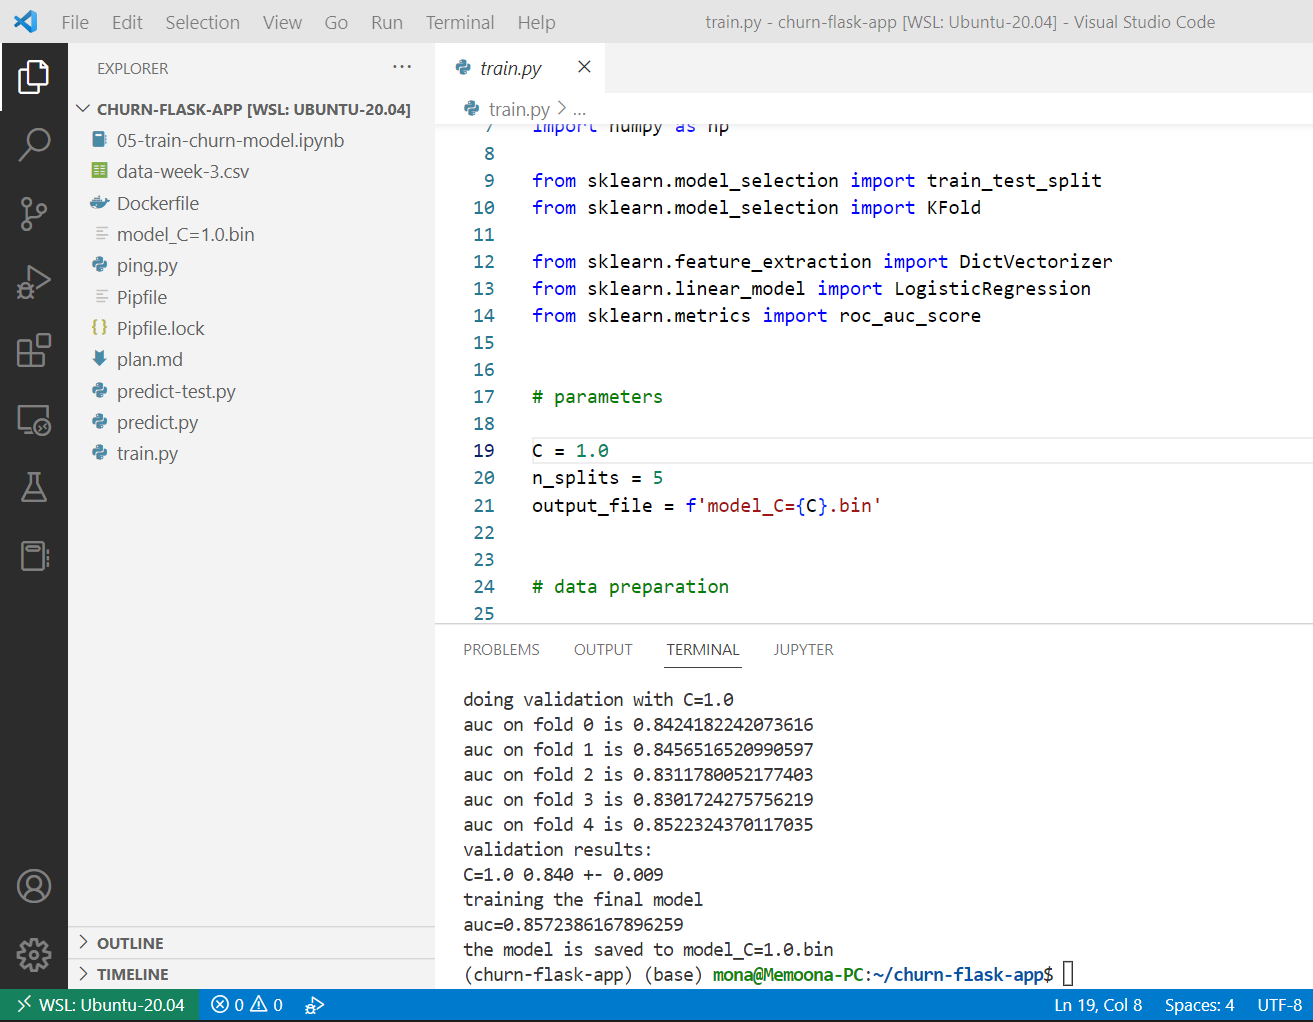Select the TERMINAL panel tab

[703, 649]
